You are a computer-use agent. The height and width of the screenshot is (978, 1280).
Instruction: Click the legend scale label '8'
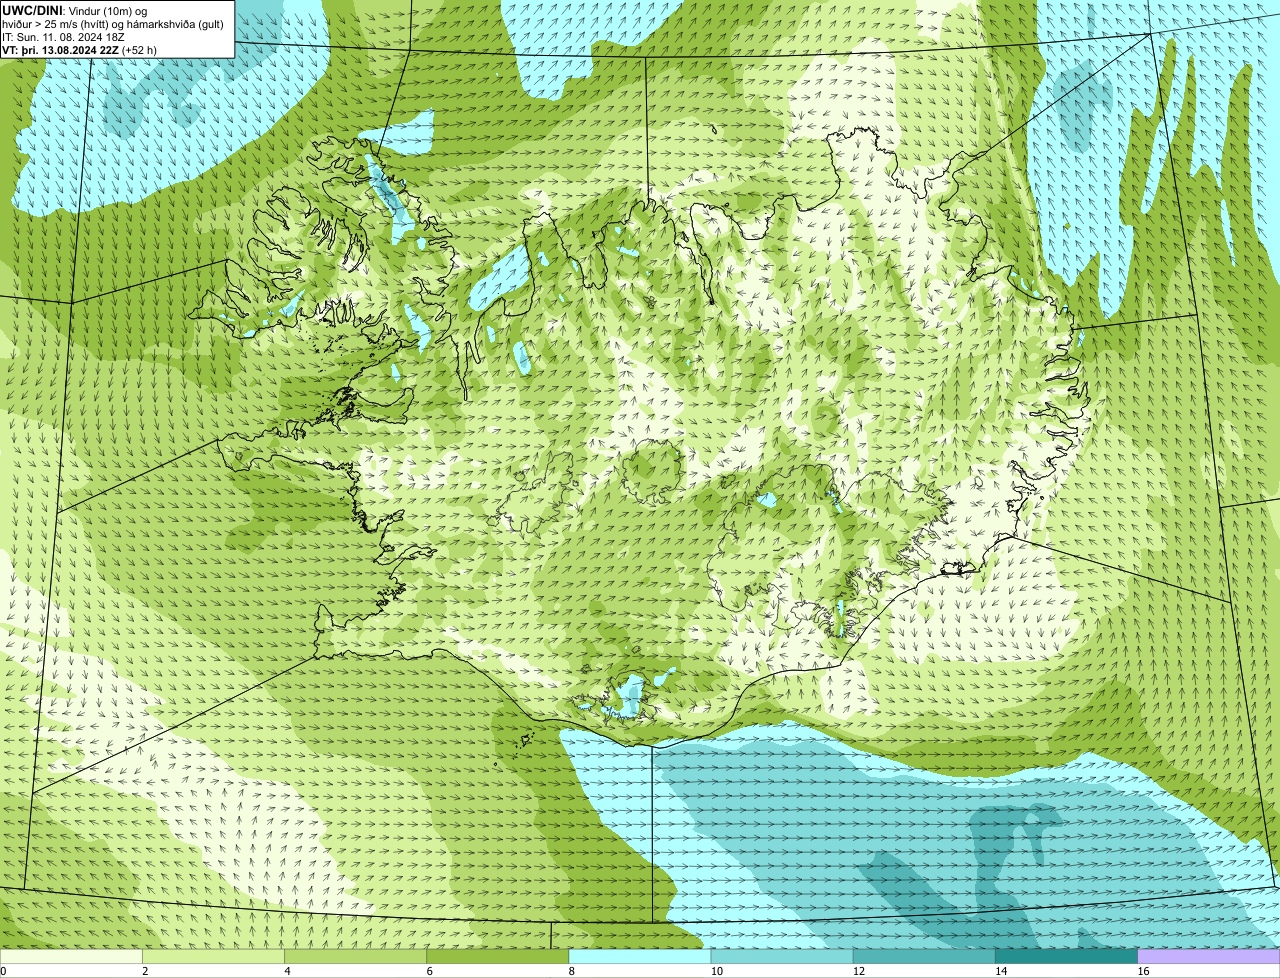572,971
